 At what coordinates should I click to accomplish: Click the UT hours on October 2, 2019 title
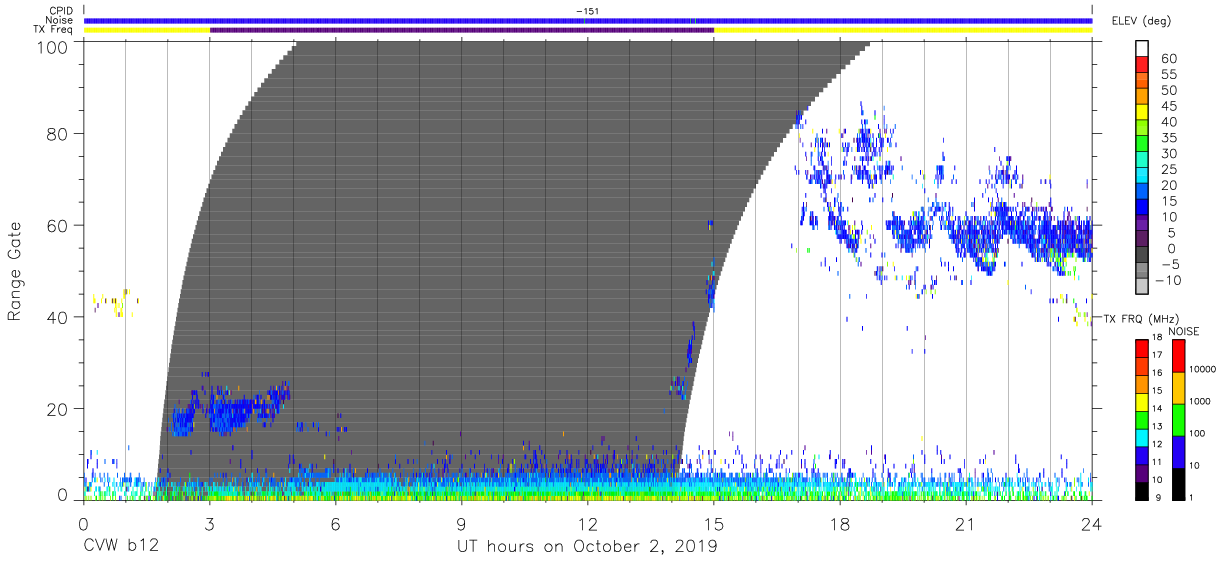[x=587, y=546]
